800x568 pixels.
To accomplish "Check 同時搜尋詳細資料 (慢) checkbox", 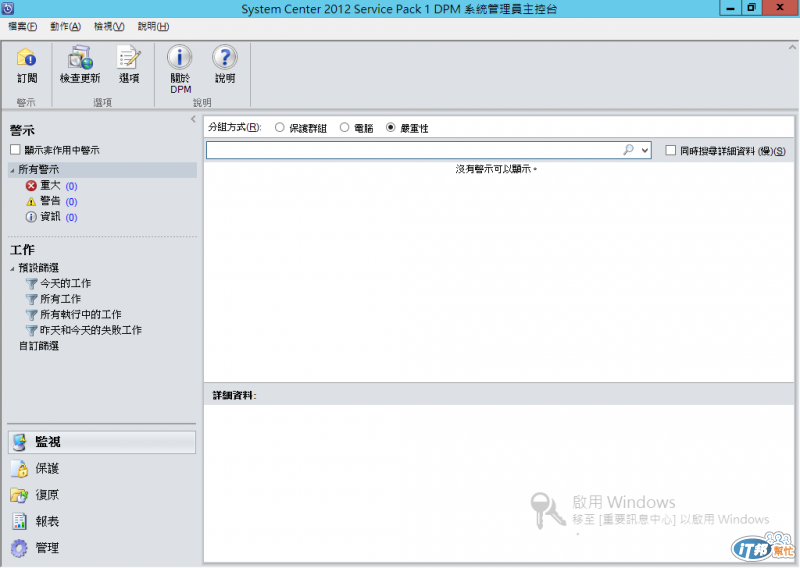I will [x=670, y=150].
